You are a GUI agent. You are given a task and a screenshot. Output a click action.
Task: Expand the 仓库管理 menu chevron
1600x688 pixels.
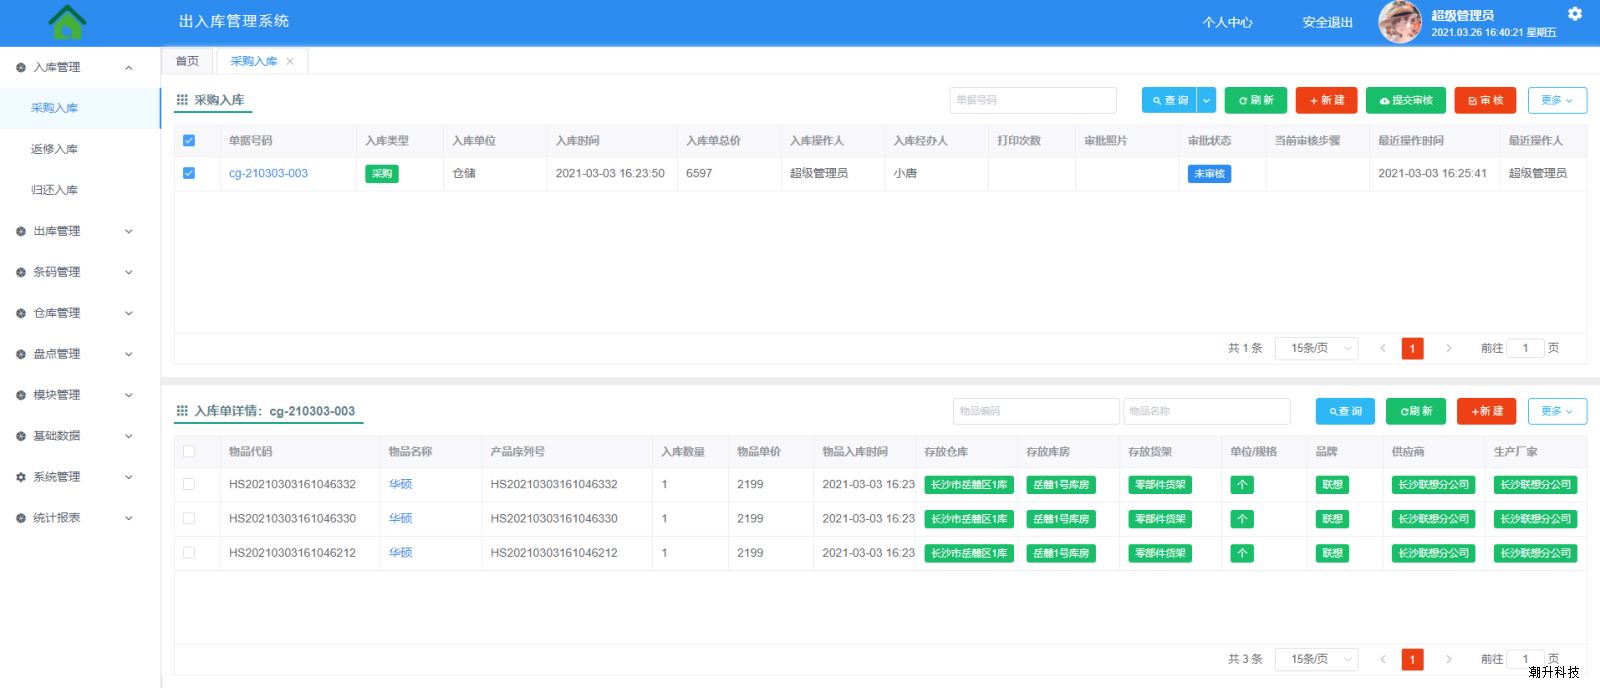click(x=129, y=313)
